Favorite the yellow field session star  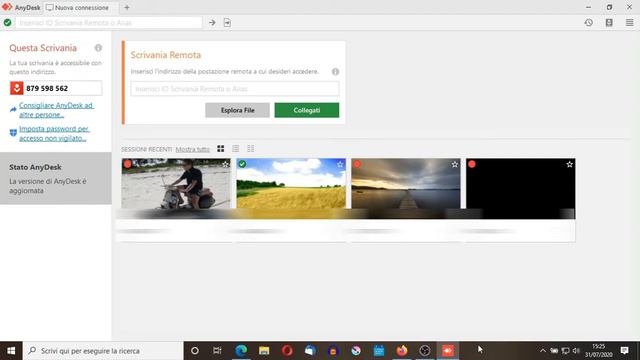[340, 164]
